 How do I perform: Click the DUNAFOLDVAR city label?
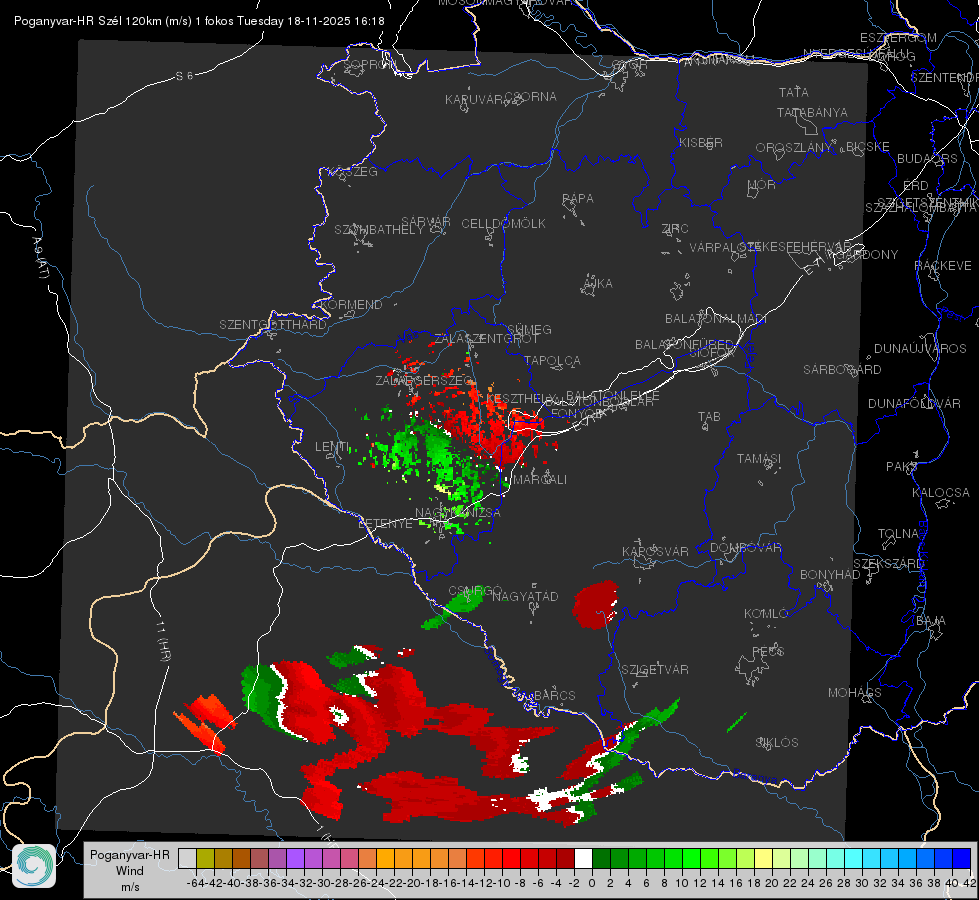914,403
